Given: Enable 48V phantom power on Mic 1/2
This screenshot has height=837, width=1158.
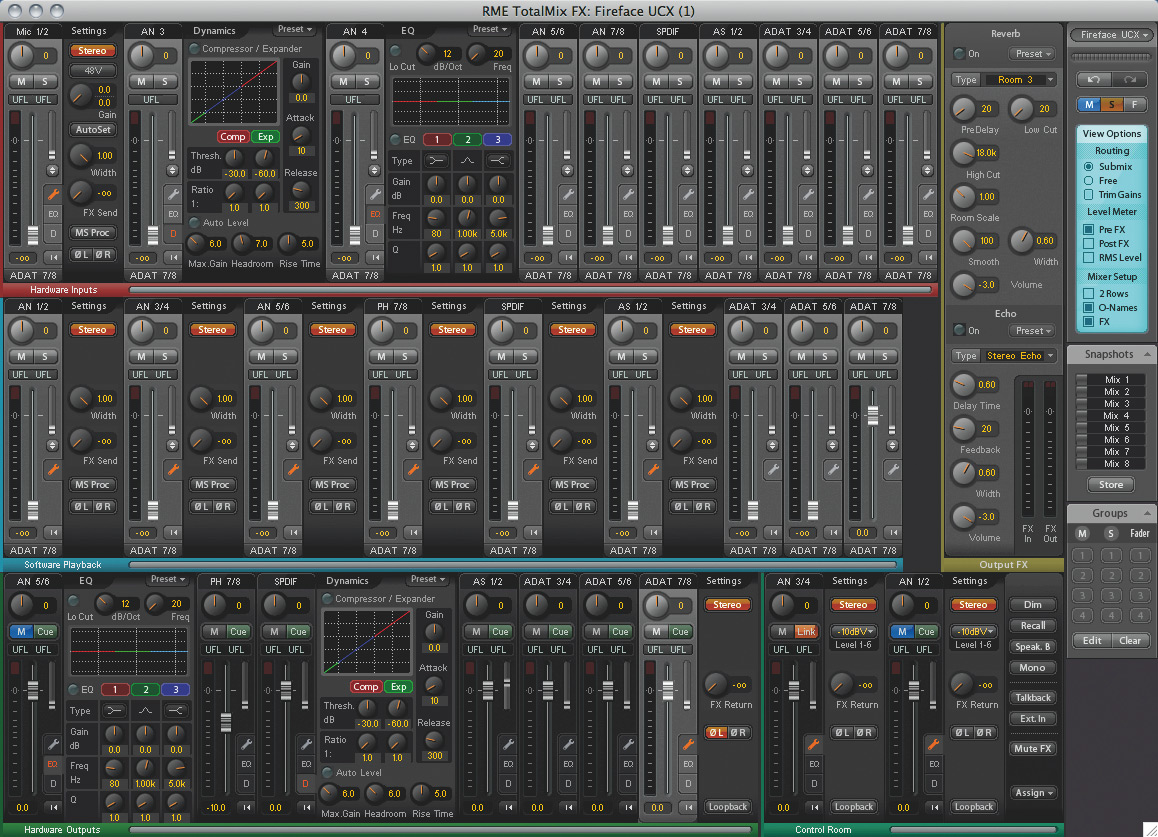Looking at the screenshot, I should pyautogui.click(x=92, y=70).
